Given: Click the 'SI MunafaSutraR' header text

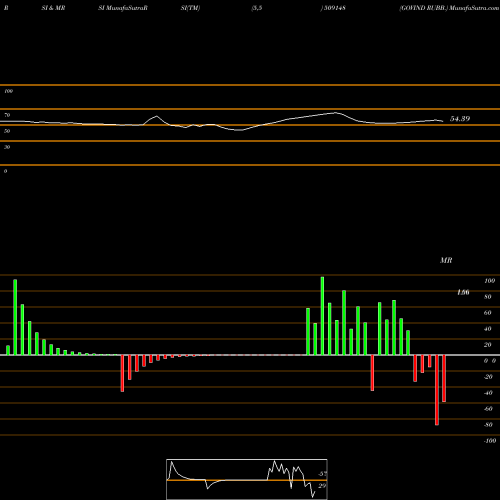Looking at the screenshot, I should pos(123,8).
